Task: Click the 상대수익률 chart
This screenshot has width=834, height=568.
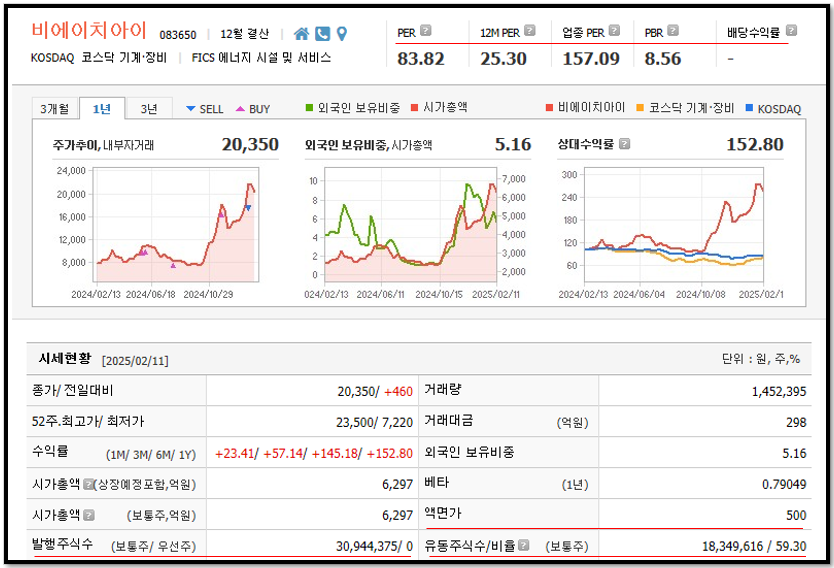Action: coord(674,224)
